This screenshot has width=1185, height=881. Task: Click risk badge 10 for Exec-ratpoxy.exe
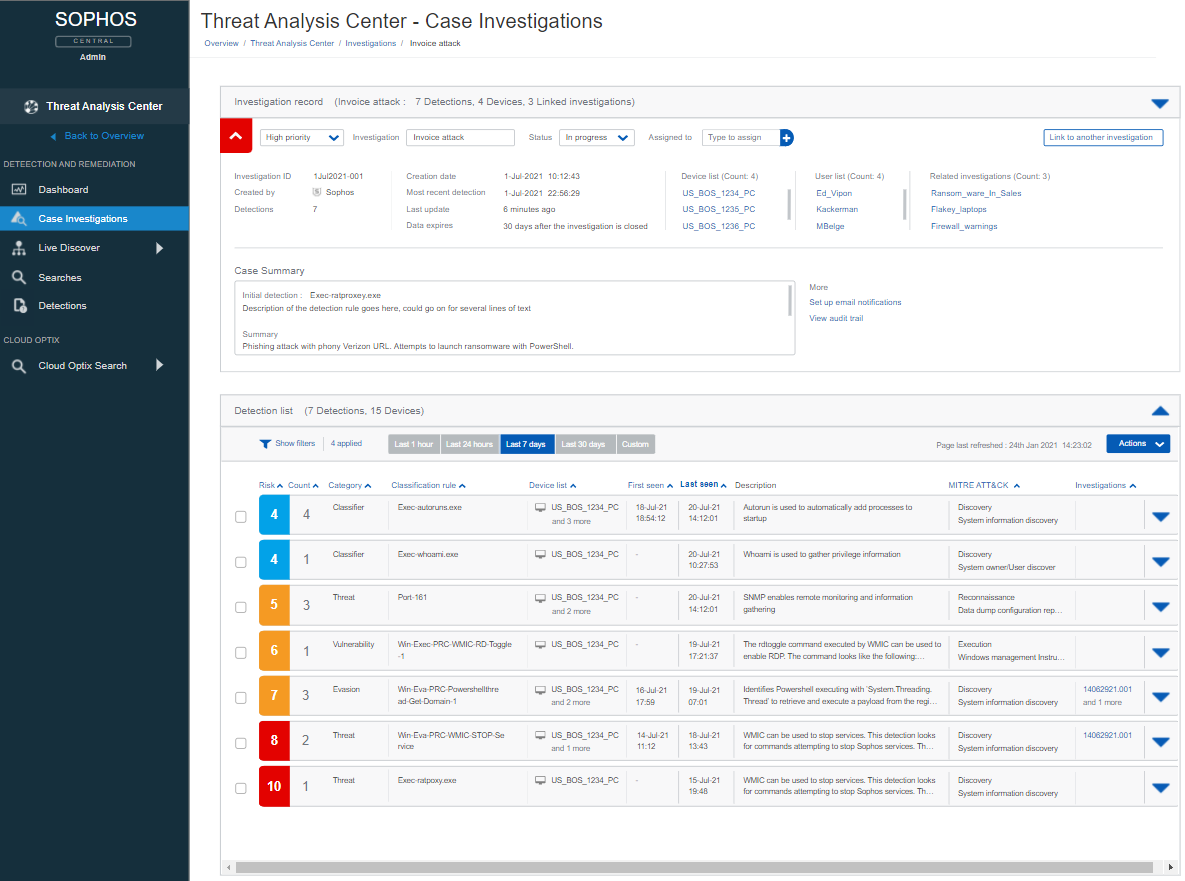click(x=274, y=787)
